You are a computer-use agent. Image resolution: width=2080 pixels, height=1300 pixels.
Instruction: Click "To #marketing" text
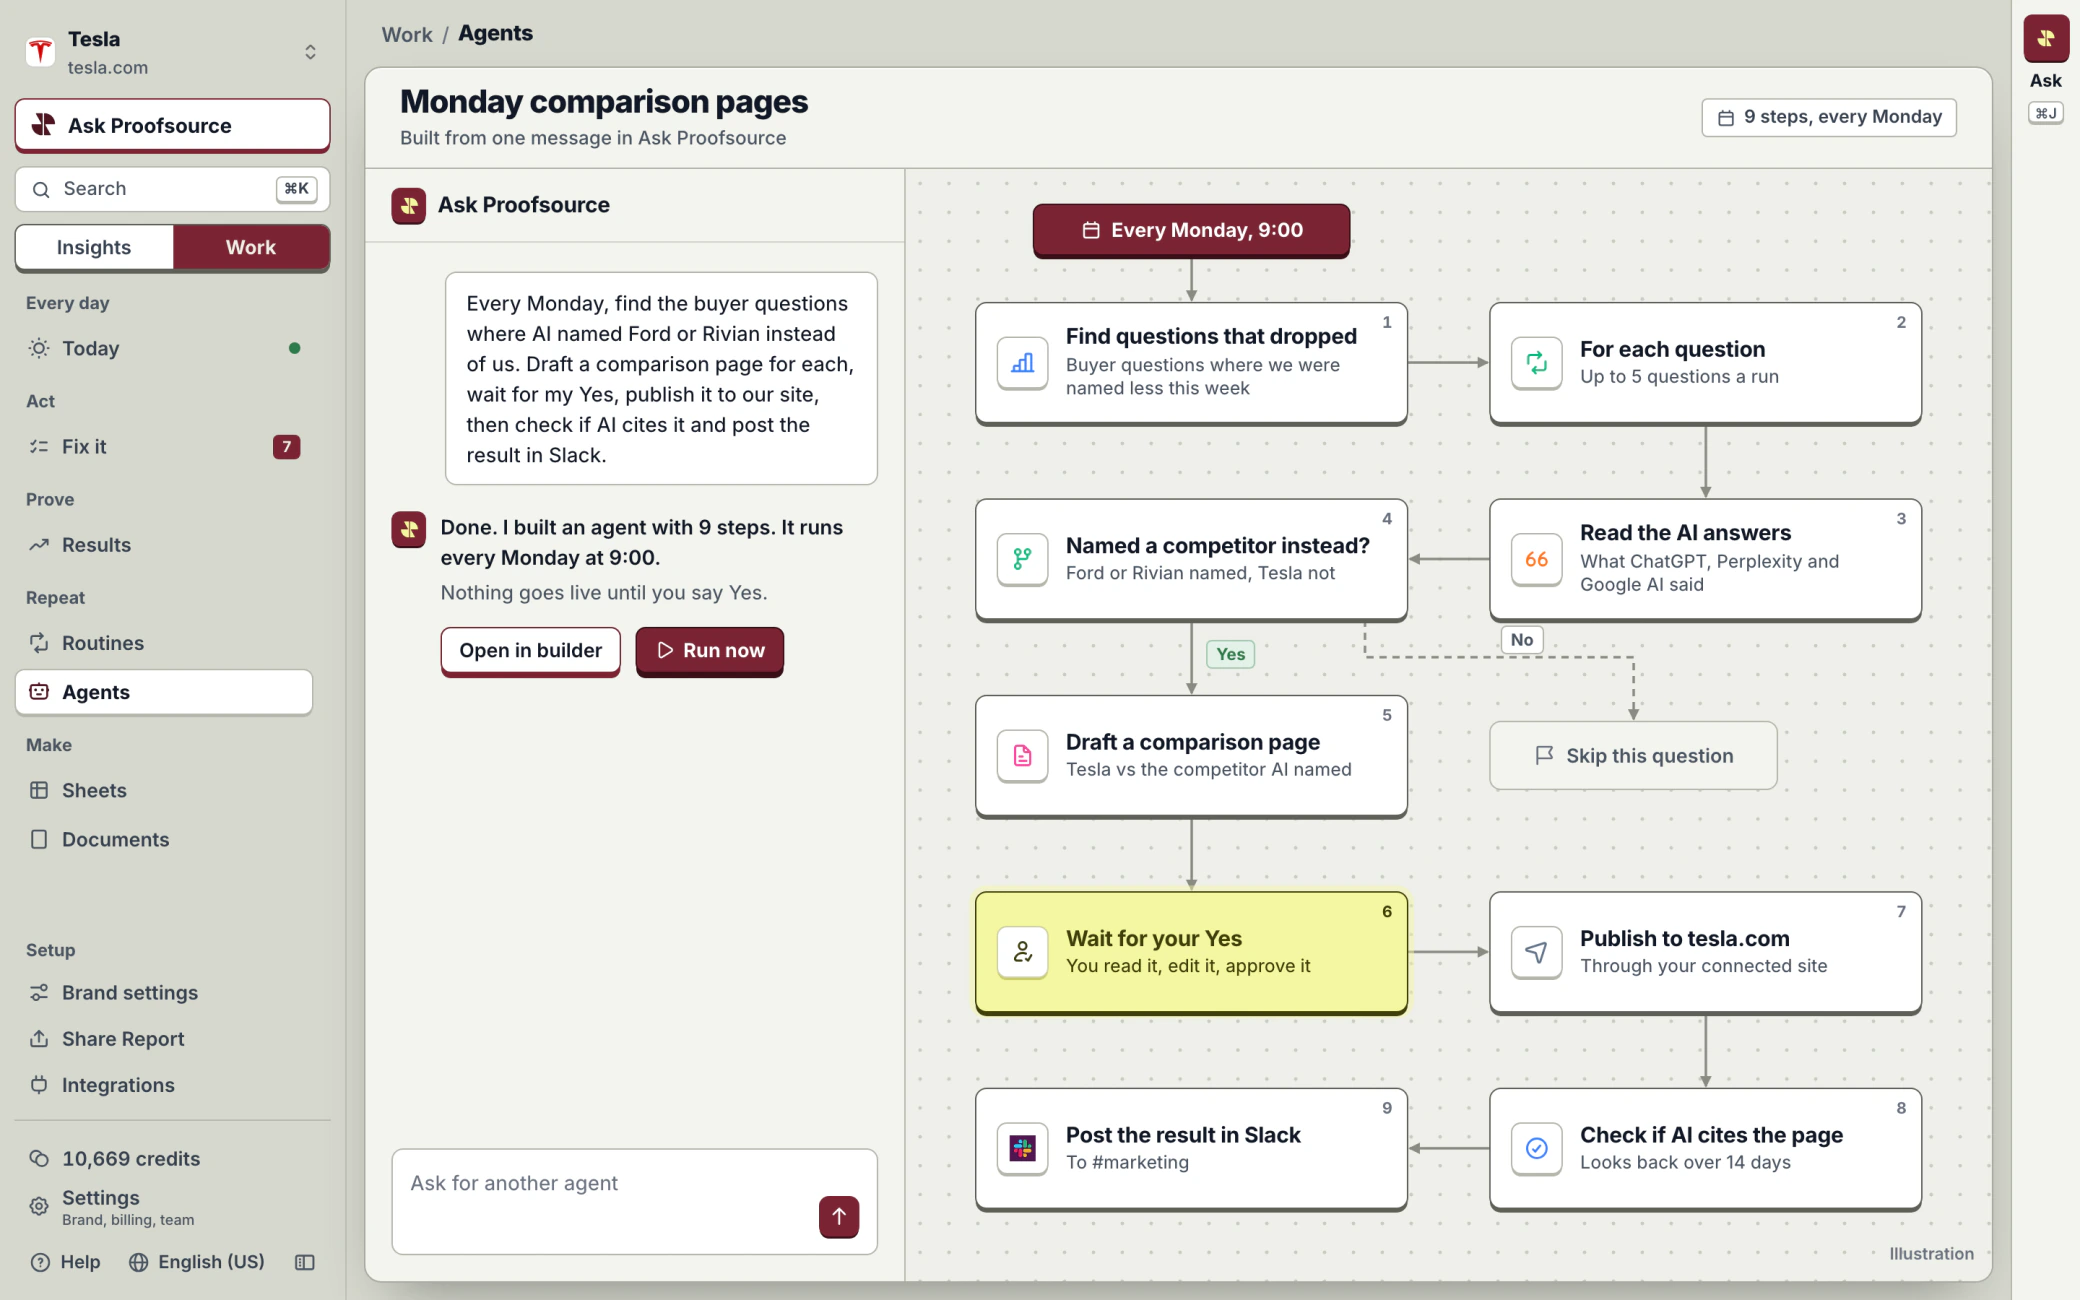pyautogui.click(x=1127, y=1162)
